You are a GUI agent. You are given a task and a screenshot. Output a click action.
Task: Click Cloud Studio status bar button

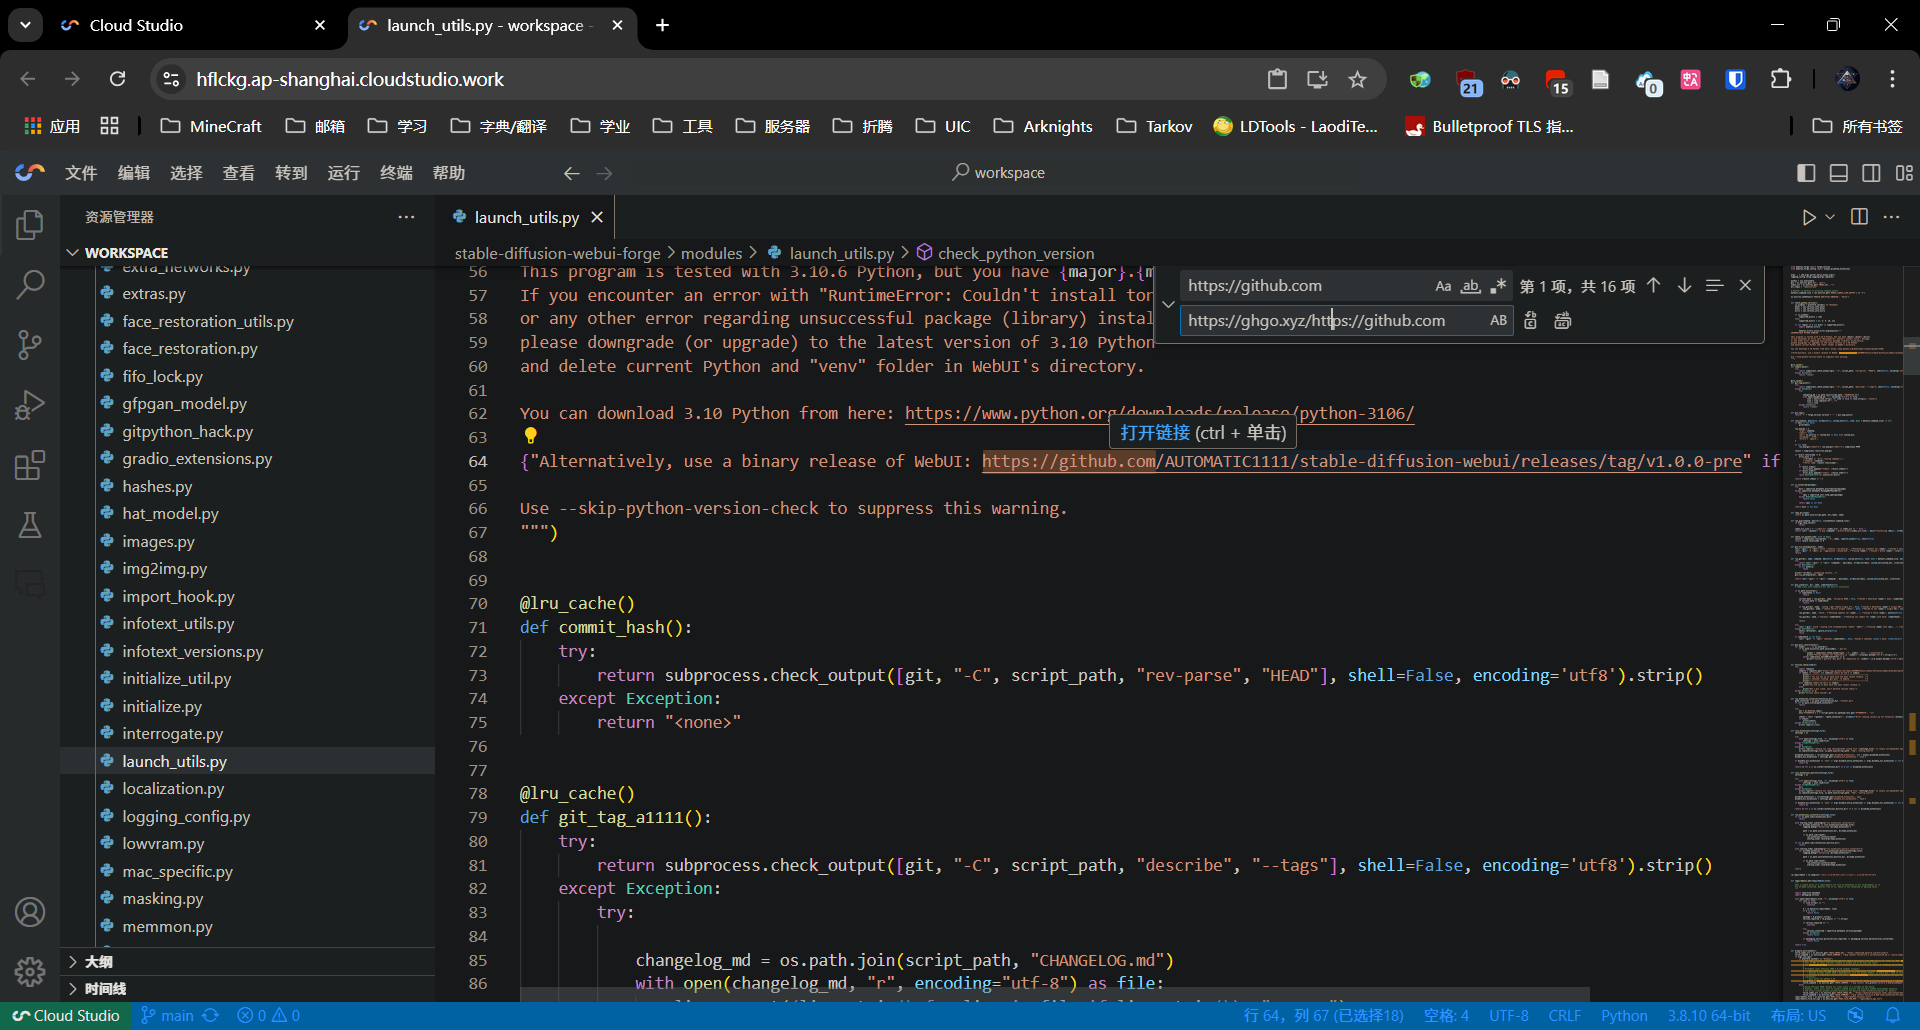(65, 1015)
